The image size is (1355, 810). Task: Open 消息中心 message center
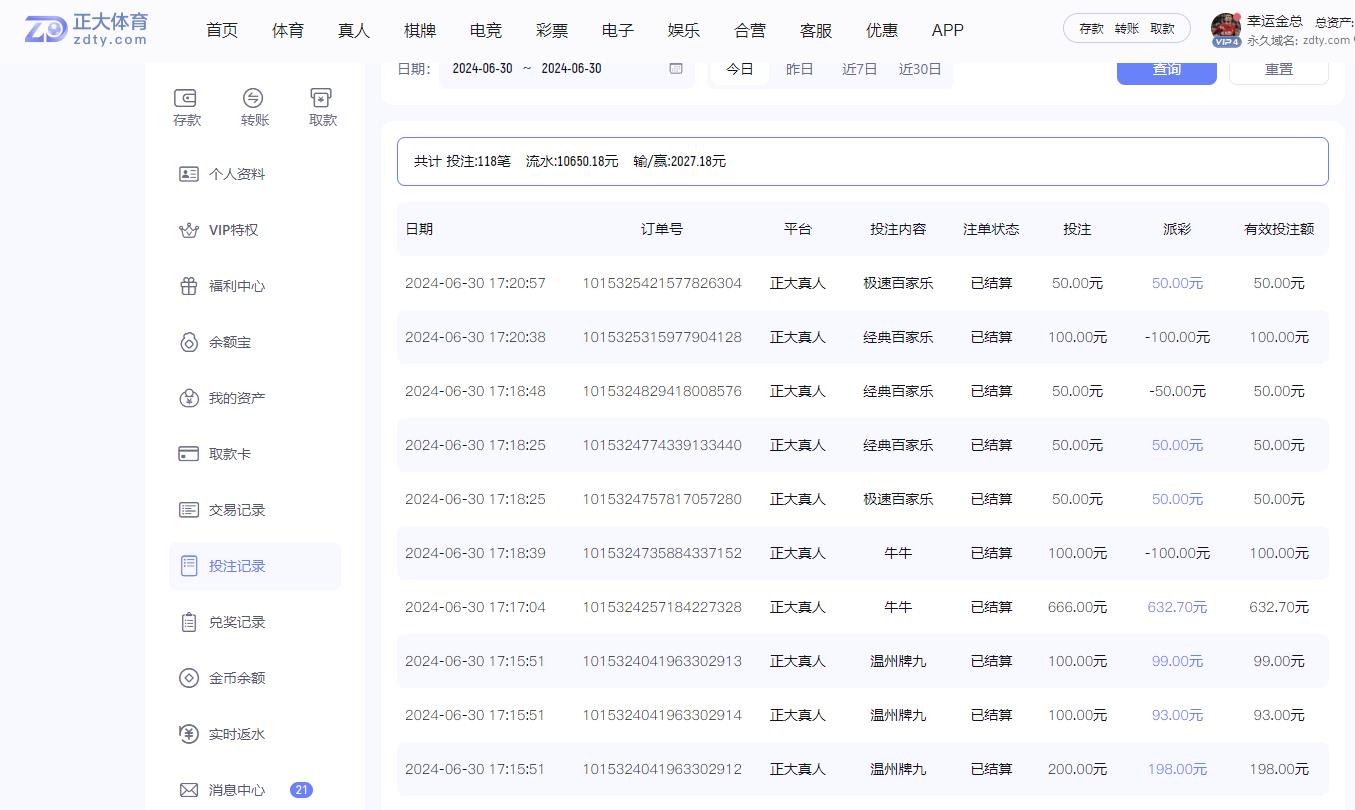(x=236, y=789)
